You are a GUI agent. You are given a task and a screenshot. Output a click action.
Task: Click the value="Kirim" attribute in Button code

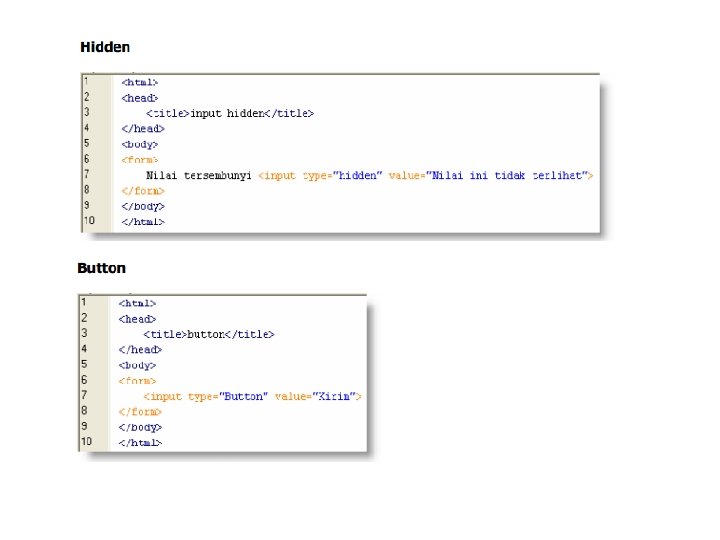(315, 396)
